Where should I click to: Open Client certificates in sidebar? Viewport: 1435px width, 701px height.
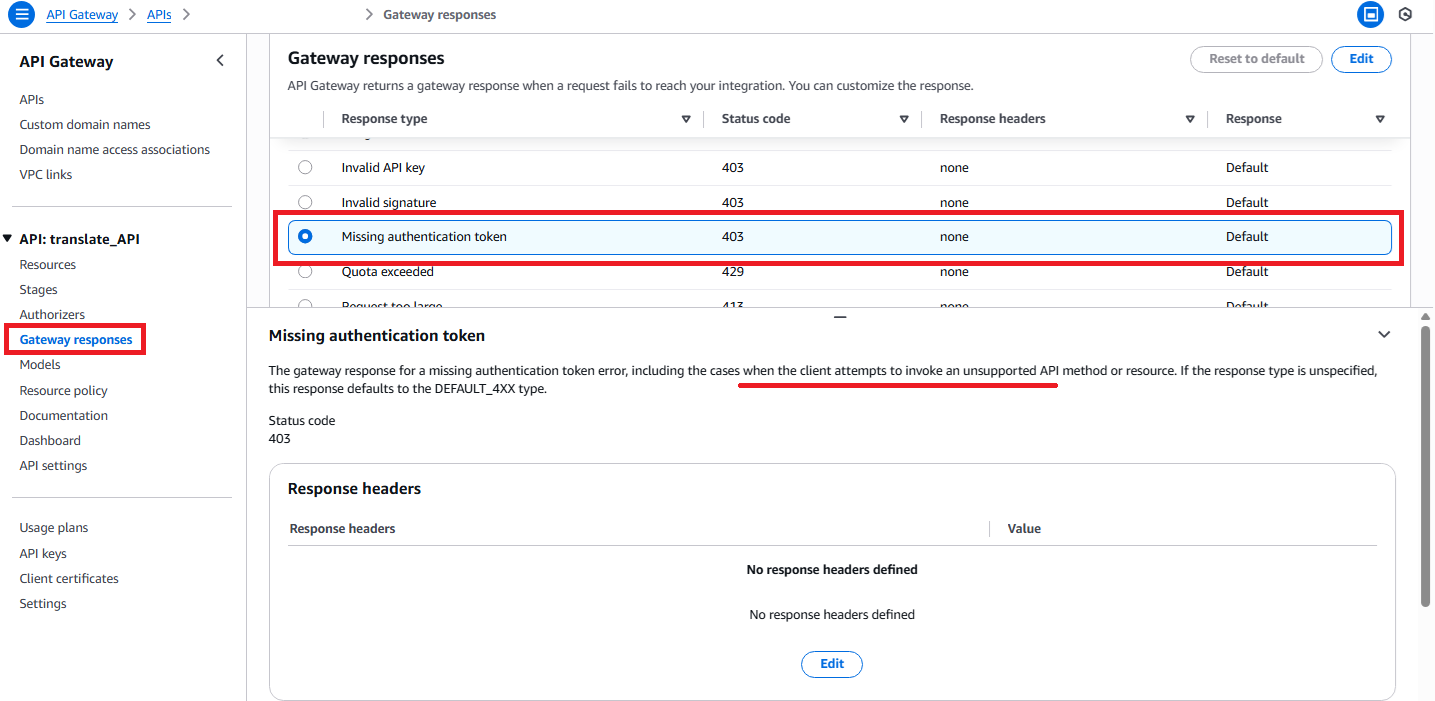coord(69,578)
